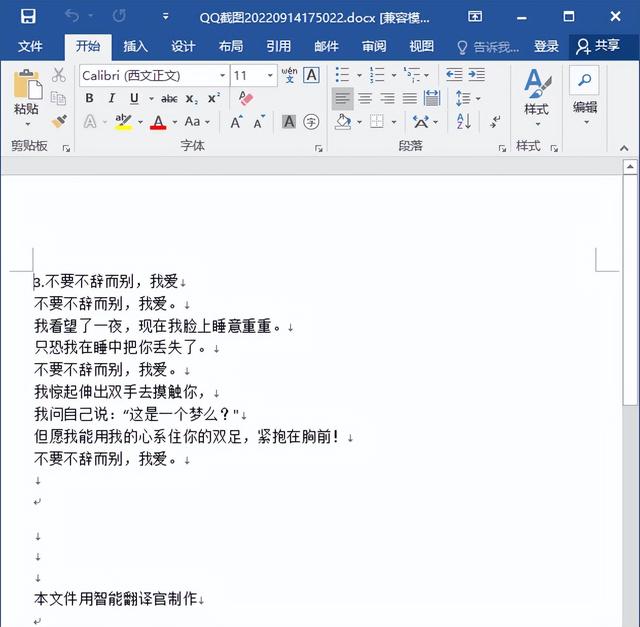Open the 样式 (Styles) gallery button
The height and width of the screenshot is (627, 640).
537,98
